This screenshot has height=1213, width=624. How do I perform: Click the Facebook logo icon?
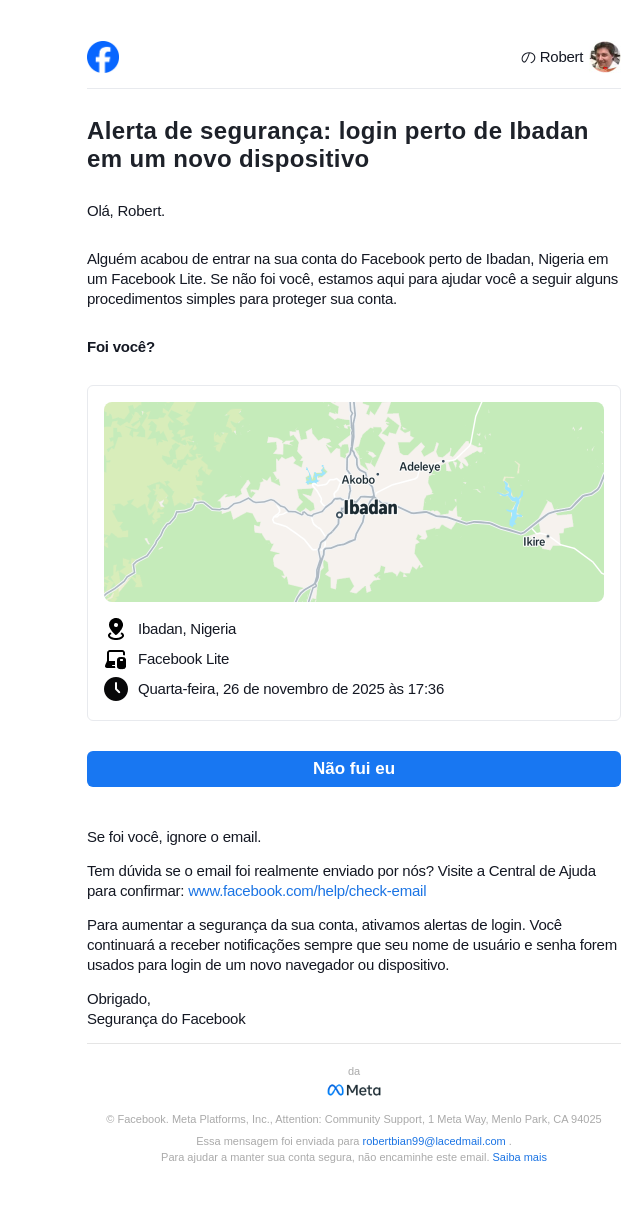(x=103, y=57)
